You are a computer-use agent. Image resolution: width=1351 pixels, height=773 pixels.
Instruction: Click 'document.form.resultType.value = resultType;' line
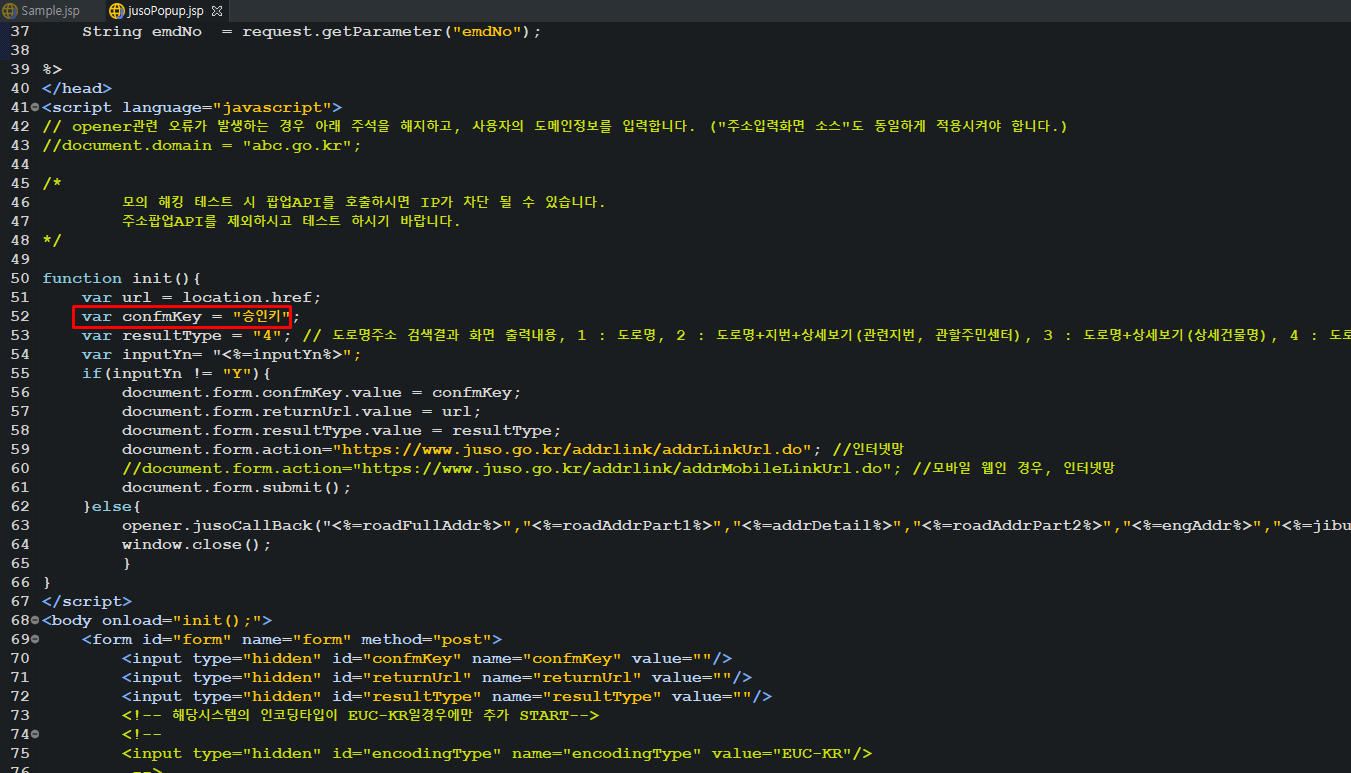(342, 430)
